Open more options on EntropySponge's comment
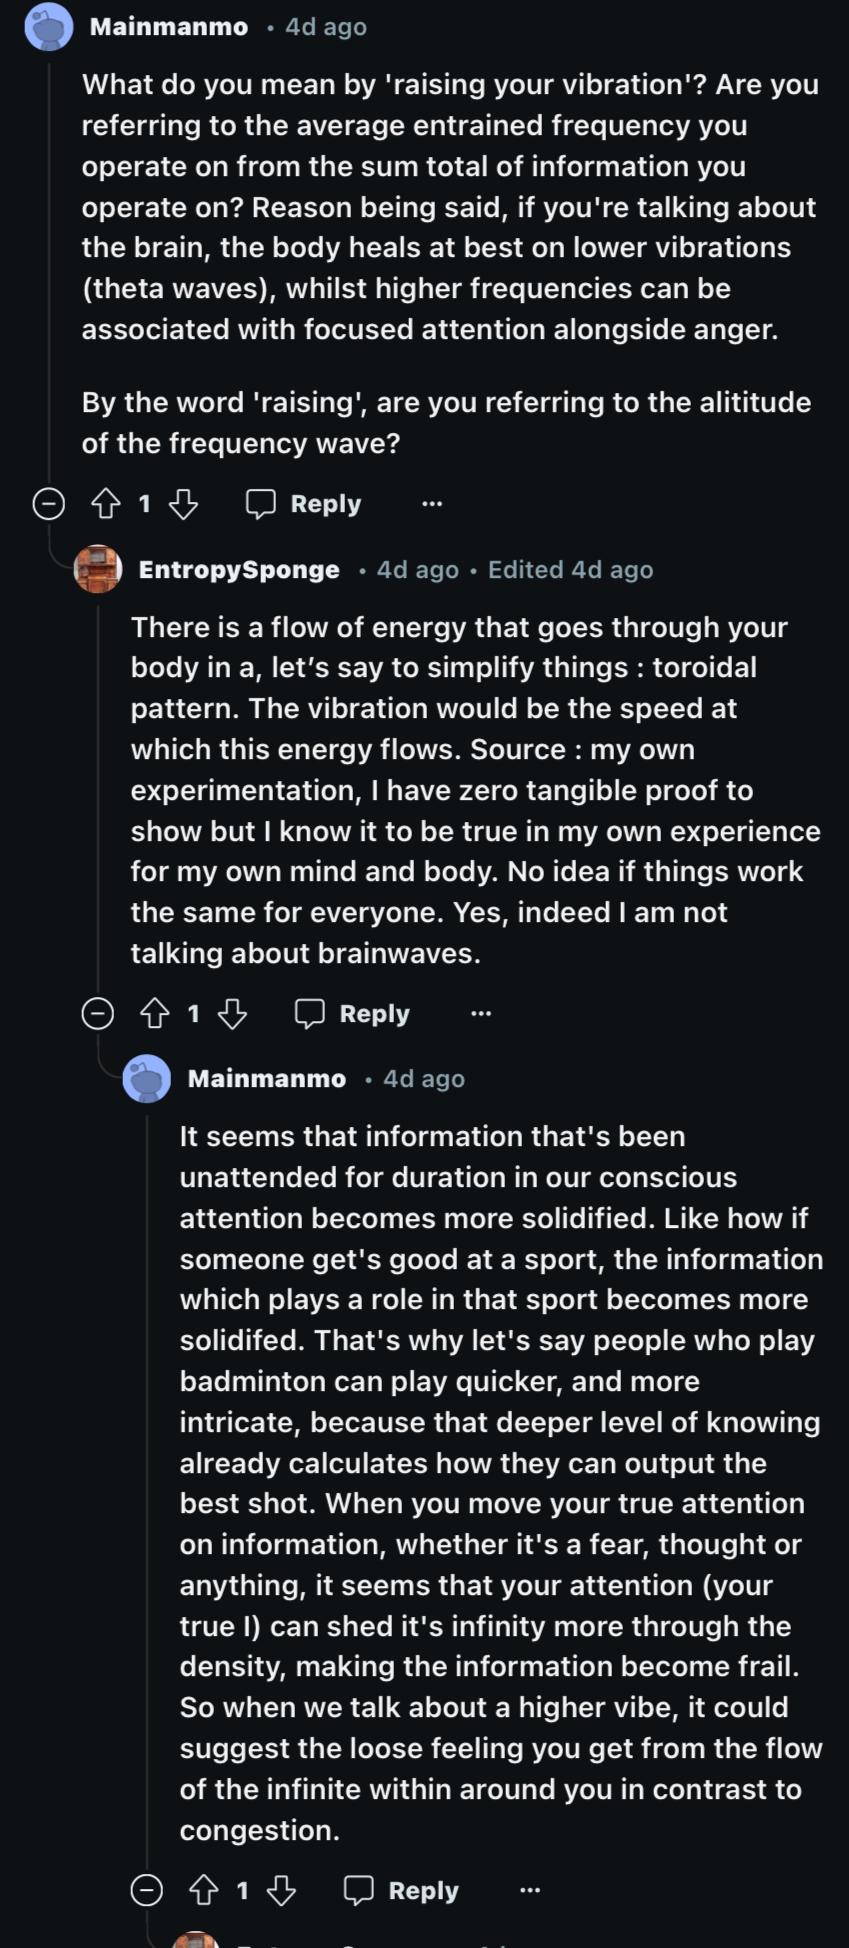 [481, 1014]
